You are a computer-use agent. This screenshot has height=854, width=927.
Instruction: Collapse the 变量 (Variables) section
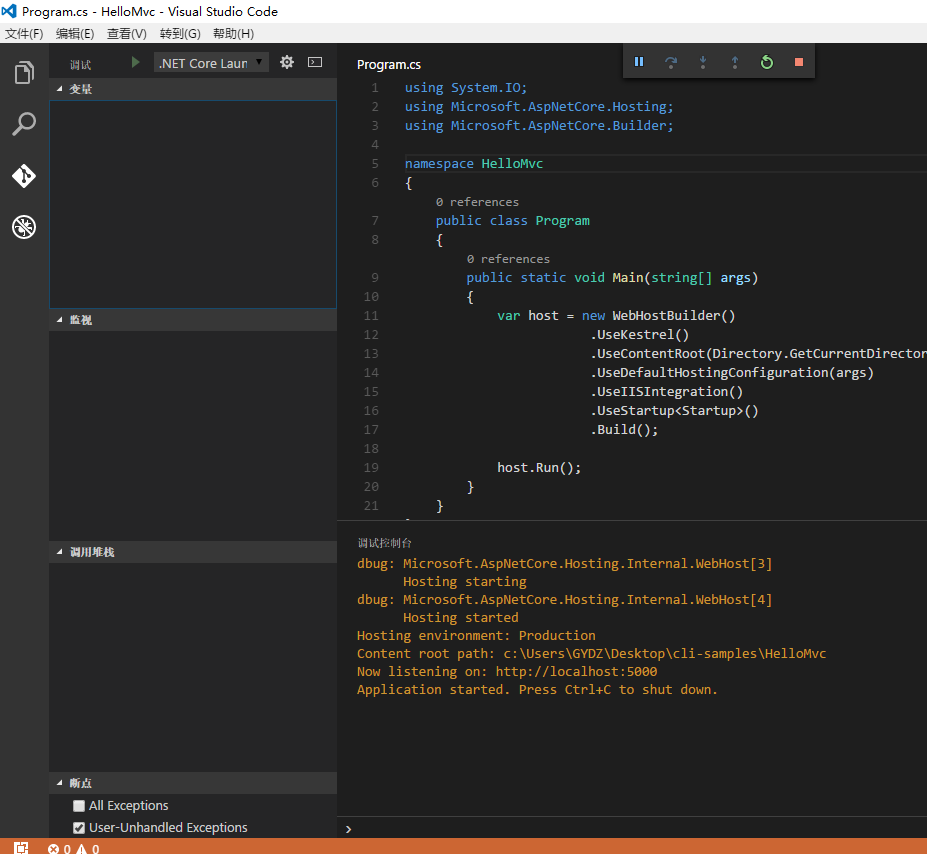pos(193,89)
